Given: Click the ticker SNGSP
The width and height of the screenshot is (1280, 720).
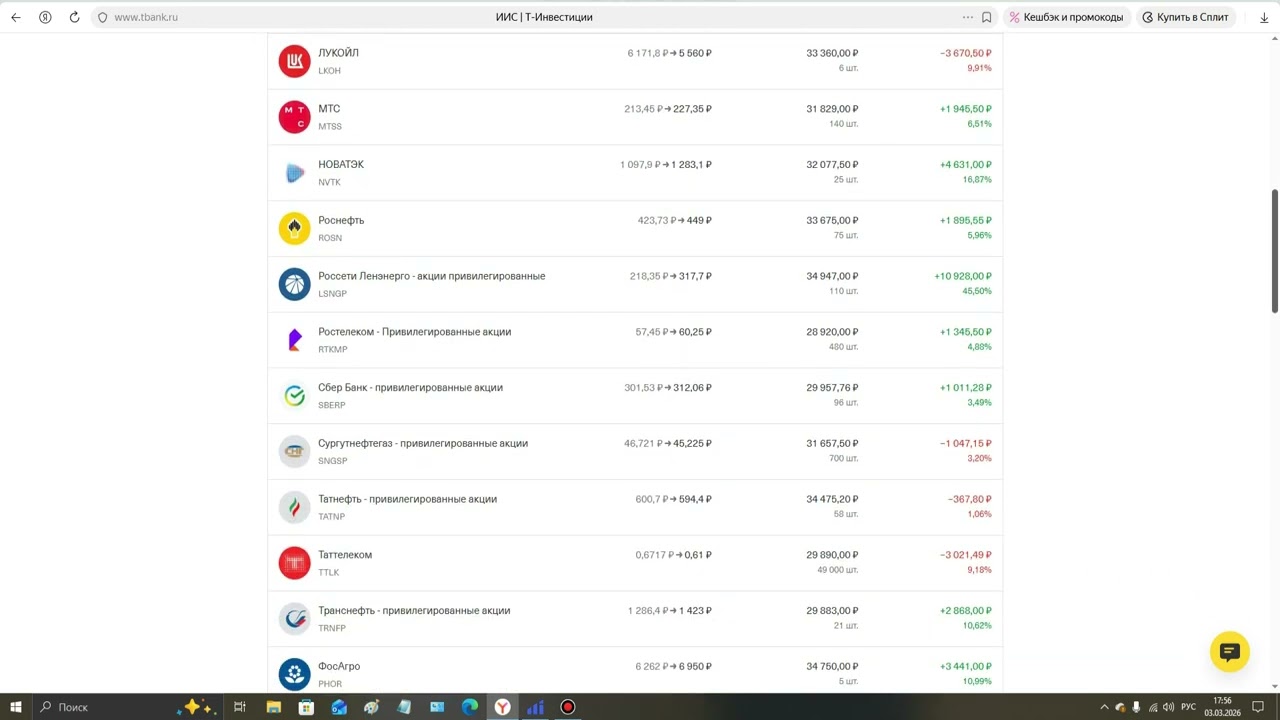Looking at the screenshot, I should point(333,461).
